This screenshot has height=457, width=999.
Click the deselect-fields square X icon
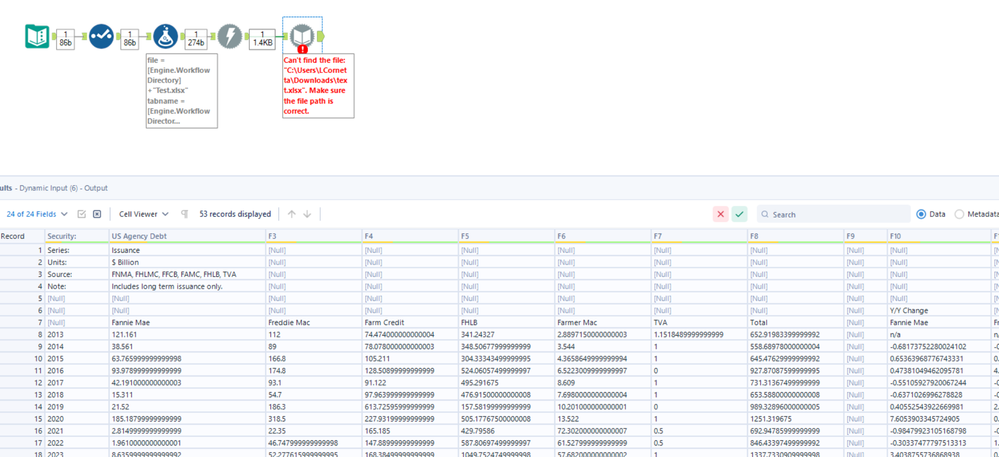coord(97,214)
